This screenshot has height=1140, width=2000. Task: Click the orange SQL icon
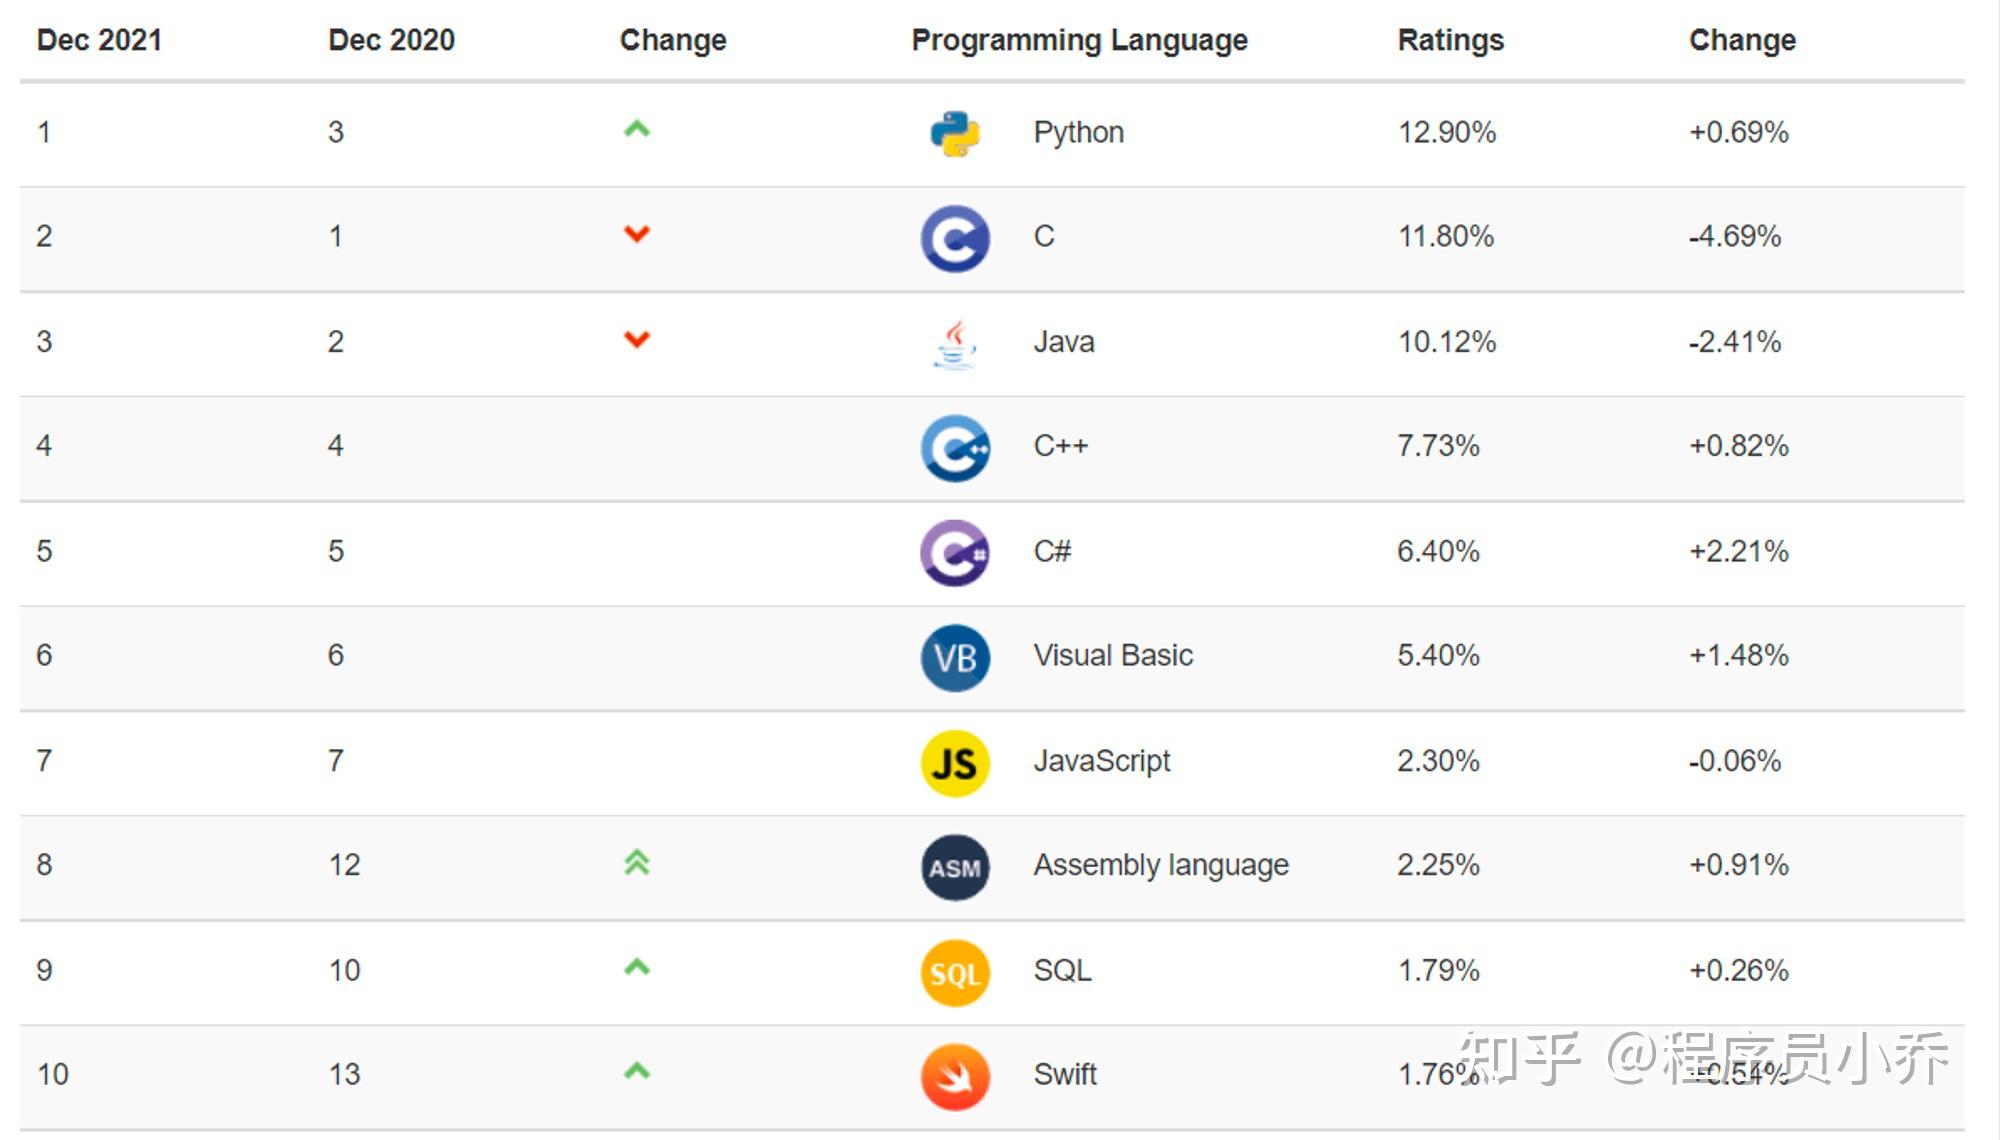click(x=955, y=972)
